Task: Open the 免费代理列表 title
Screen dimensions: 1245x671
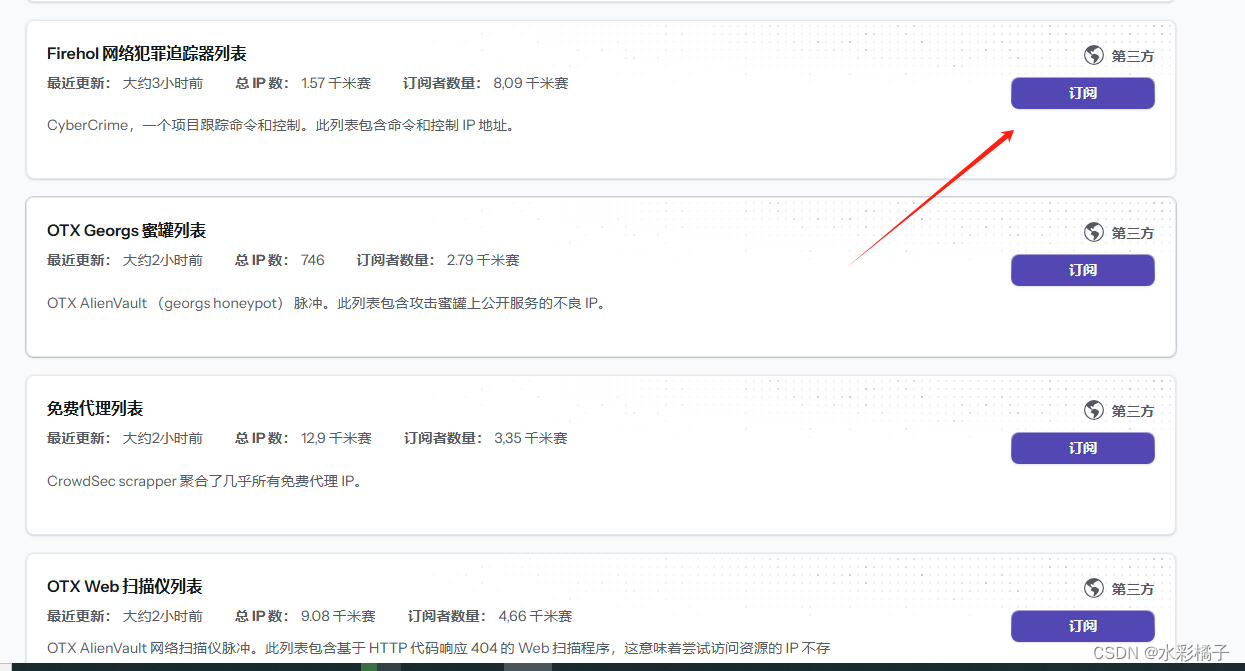Action: click(x=95, y=408)
